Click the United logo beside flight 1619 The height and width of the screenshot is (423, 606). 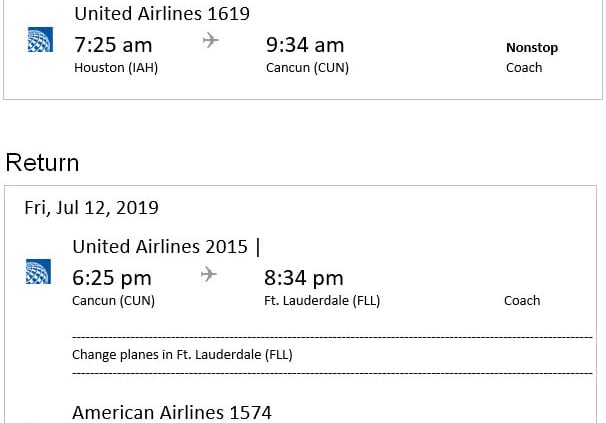point(40,41)
